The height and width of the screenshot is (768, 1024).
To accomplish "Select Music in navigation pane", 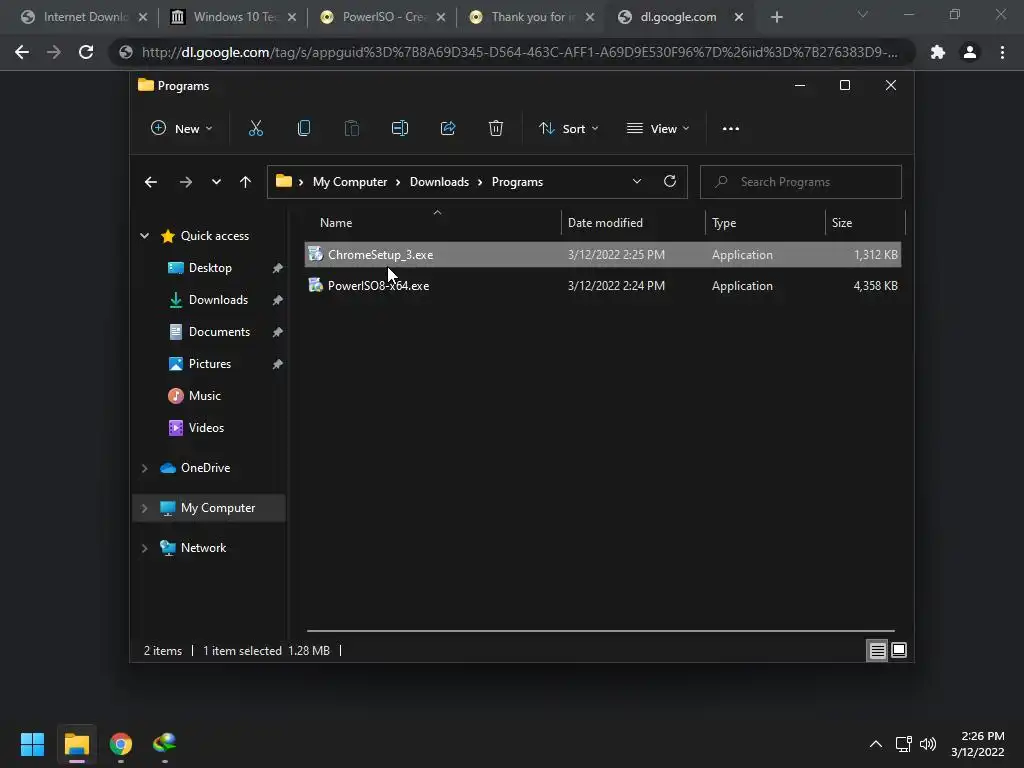I will pyautogui.click(x=204, y=396).
